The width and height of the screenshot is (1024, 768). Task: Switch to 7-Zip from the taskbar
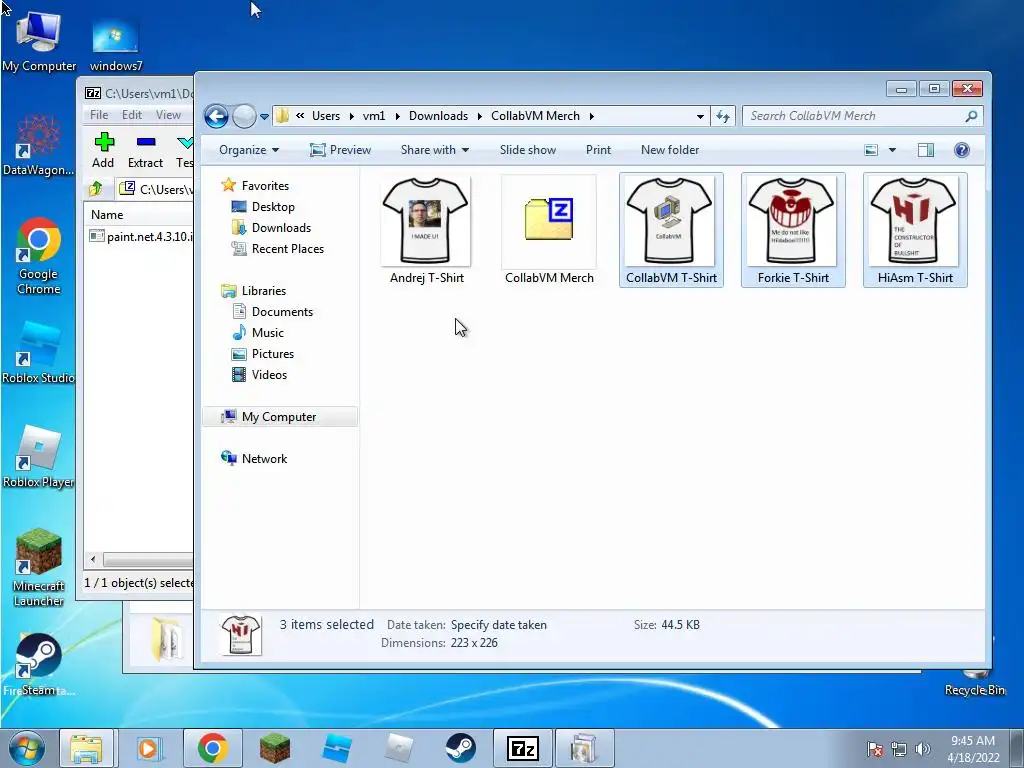coord(522,748)
